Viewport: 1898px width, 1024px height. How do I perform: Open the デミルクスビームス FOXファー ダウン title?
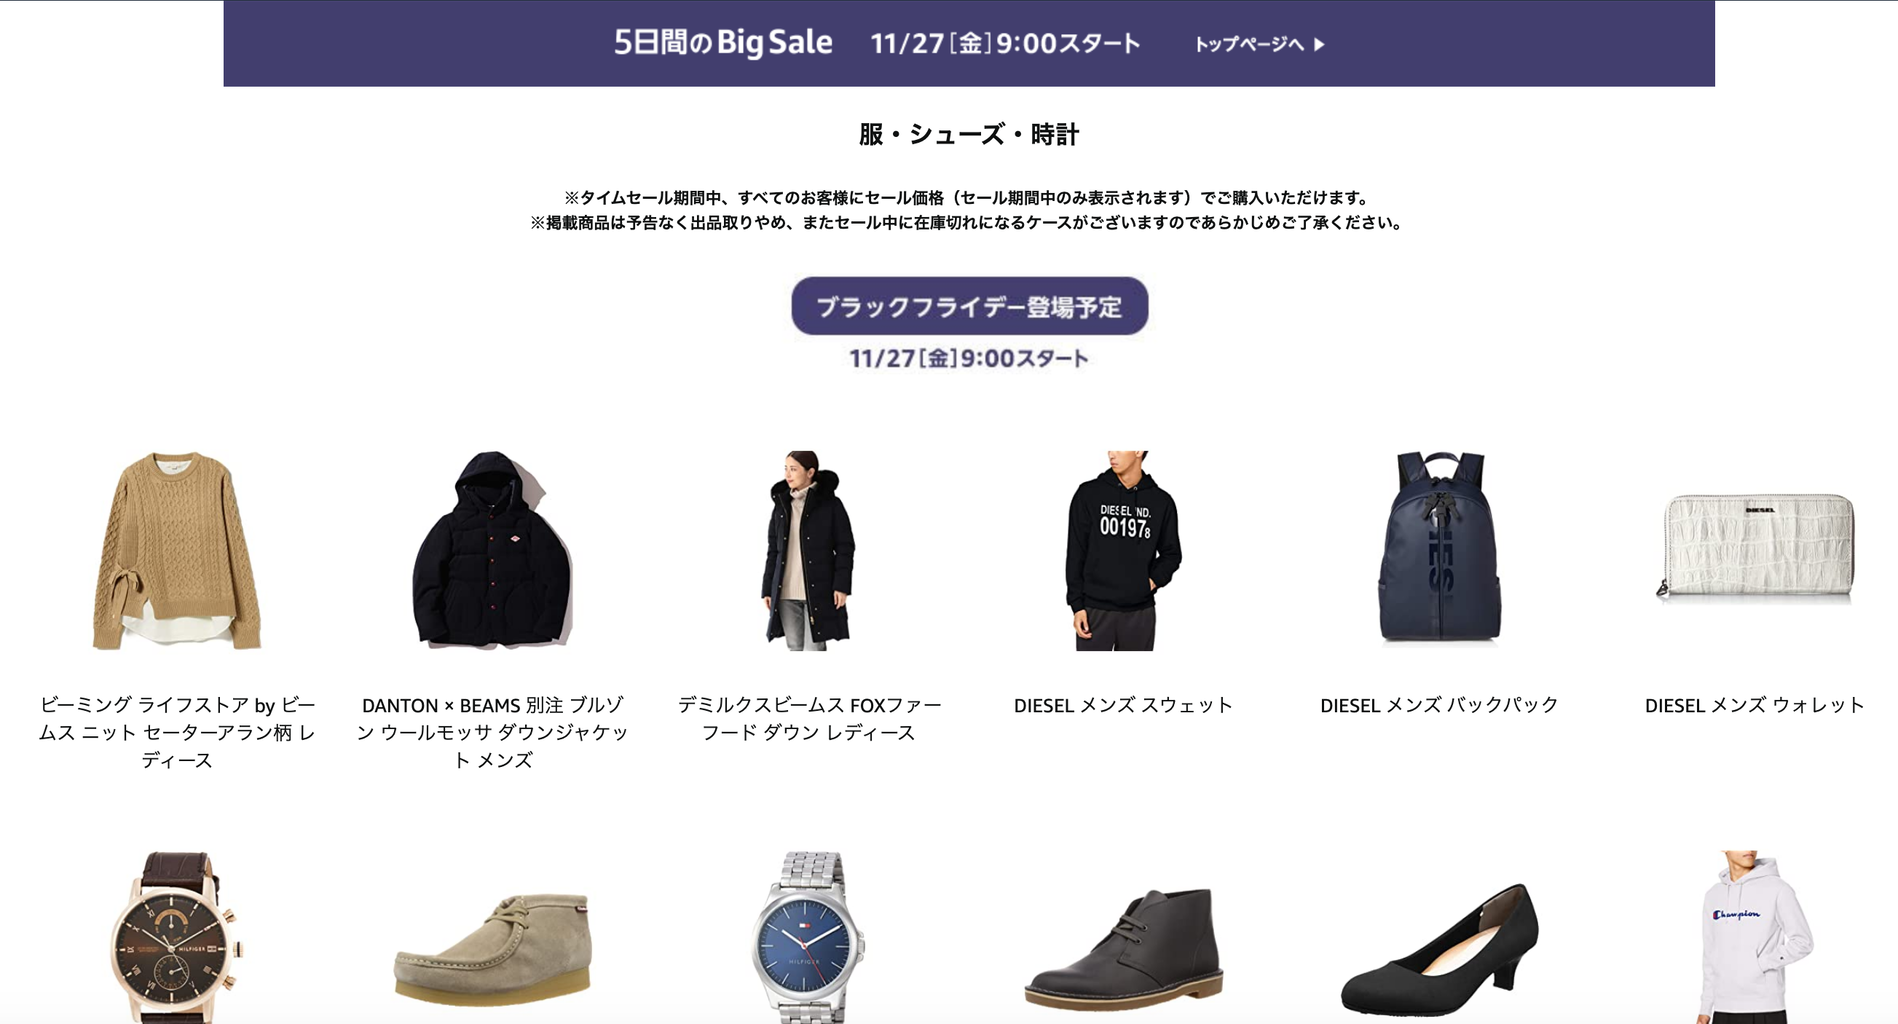click(809, 719)
